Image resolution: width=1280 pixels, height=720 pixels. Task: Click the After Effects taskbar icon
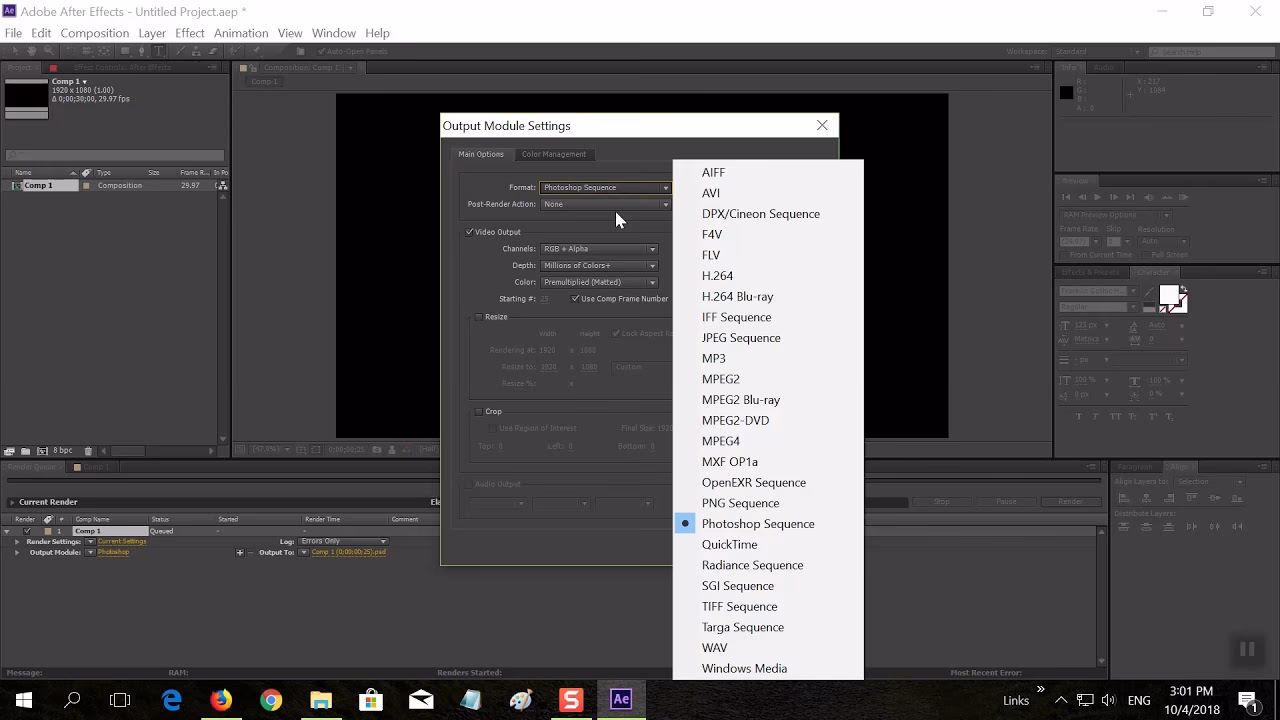tap(621, 700)
